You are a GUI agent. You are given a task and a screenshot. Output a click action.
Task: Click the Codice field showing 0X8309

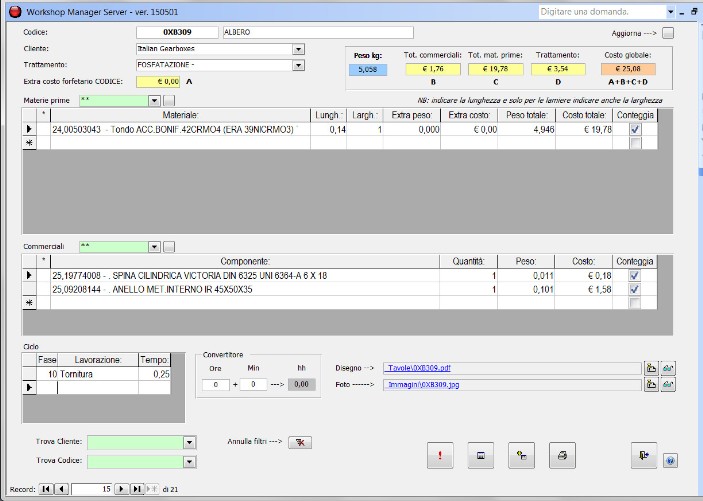(x=177, y=32)
